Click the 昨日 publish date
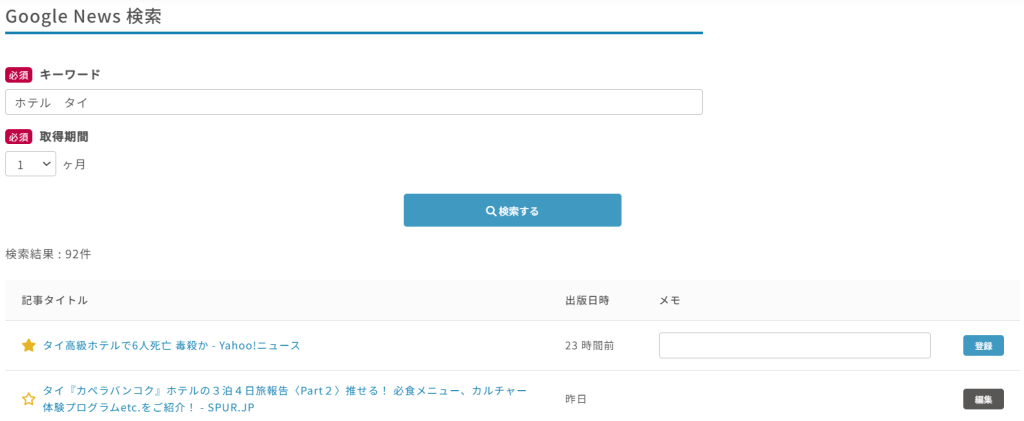 575,399
